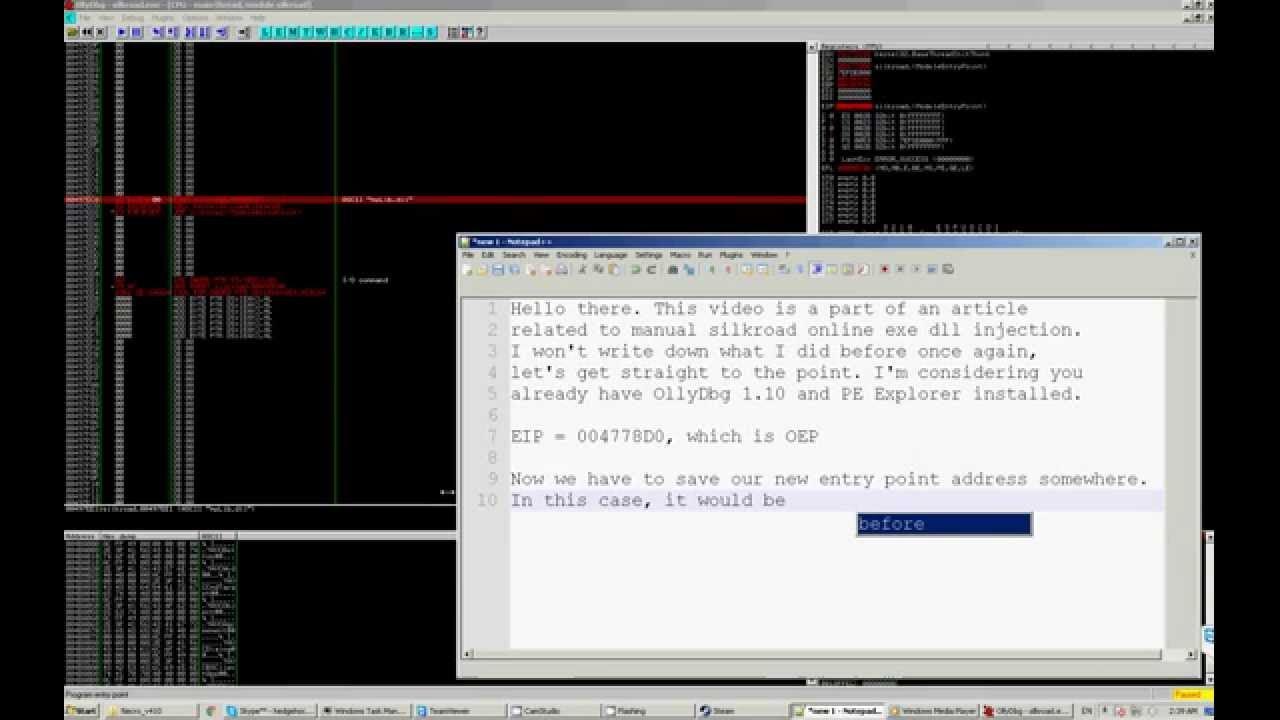
Task: Start macro recording with red dot icon
Action: [884, 270]
